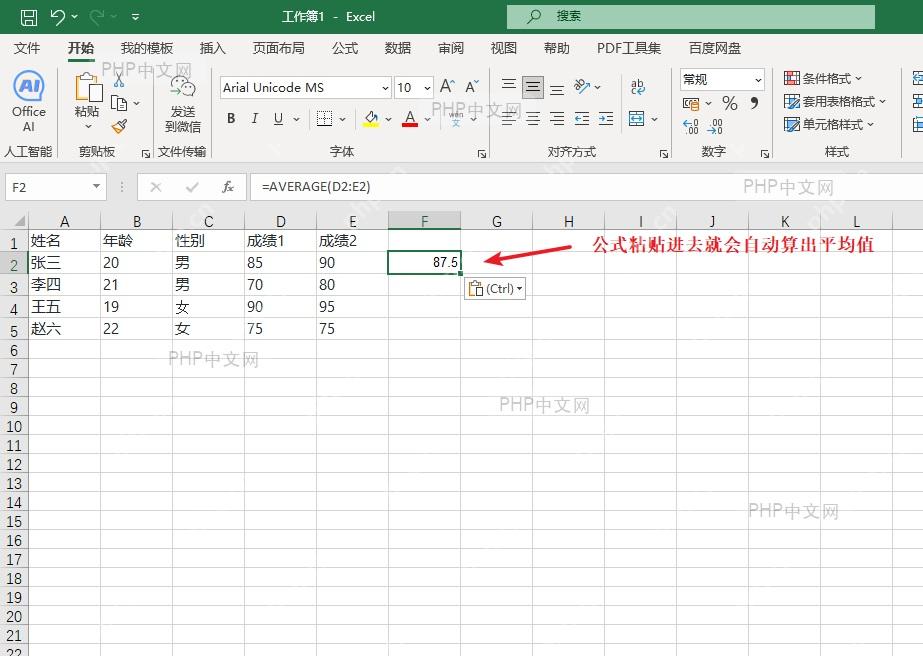Click the formula bar showing =AVERAGE(D2:E2)
Image resolution: width=923 pixels, height=656 pixels.
click(x=586, y=187)
